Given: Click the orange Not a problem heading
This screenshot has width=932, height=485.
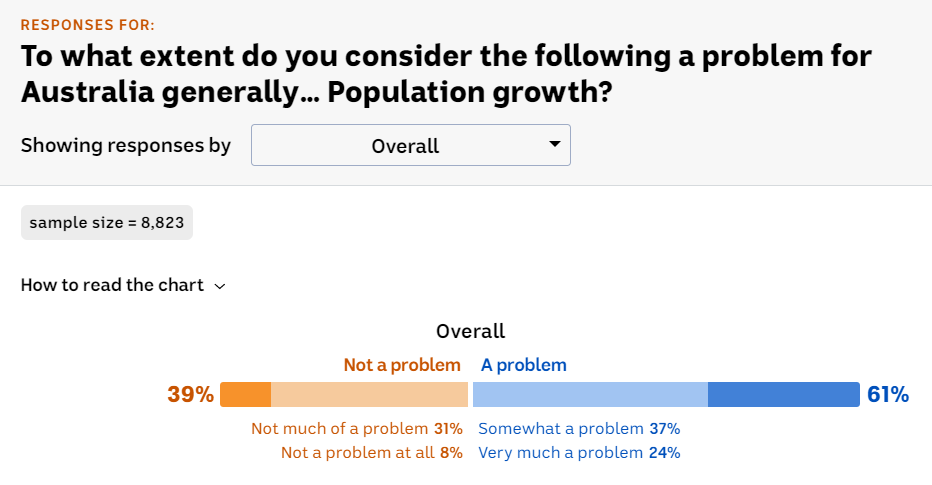Looking at the screenshot, I should point(402,365).
